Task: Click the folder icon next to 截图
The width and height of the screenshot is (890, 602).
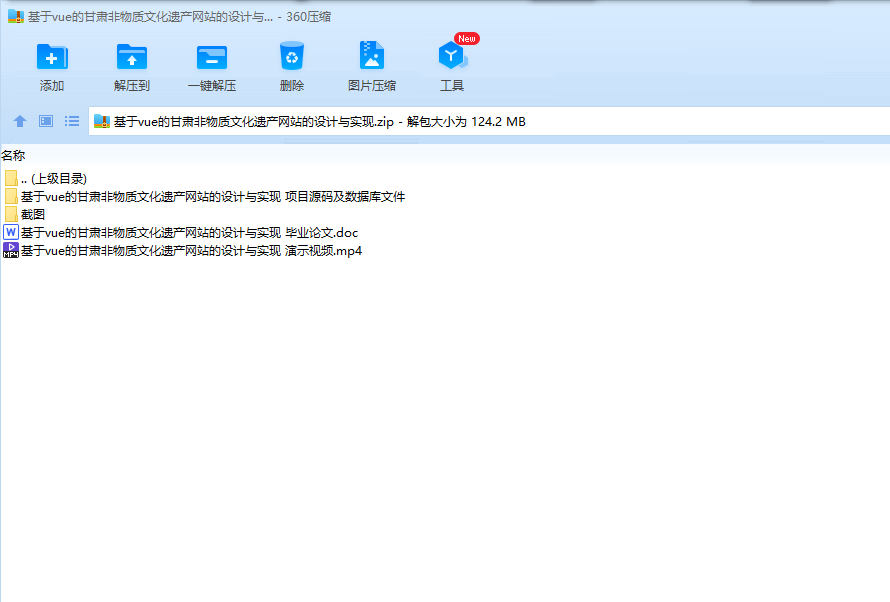Action: [x=11, y=214]
